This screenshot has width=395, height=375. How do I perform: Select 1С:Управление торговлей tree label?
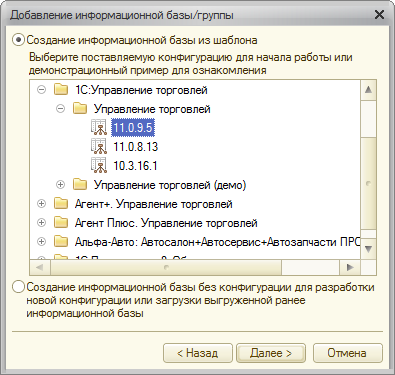(x=141, y=90)
